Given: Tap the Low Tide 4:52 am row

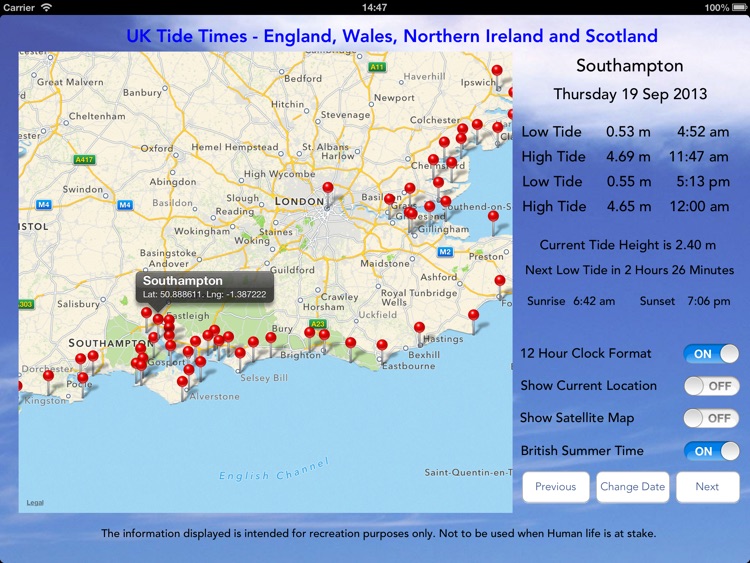Looking at the screenshot, I should [626, 132].
